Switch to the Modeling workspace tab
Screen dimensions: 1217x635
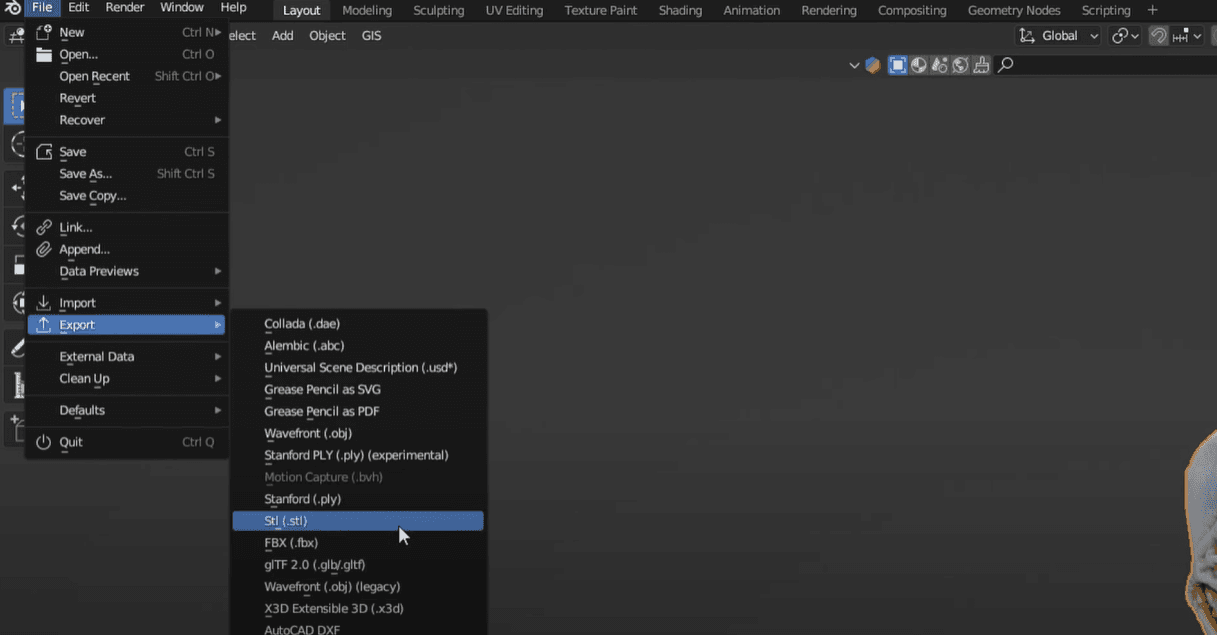pos(367,10)
